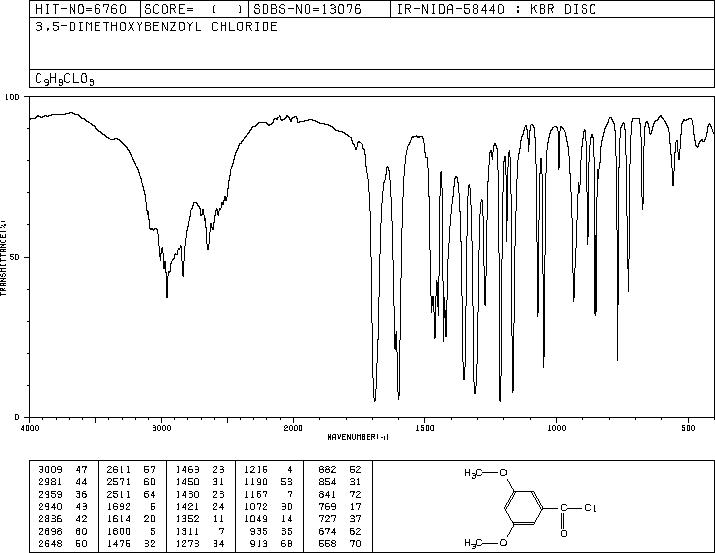715x553 pixels.
Task: Click the benzene ring in the structure drawing
Action: (x=524, y=508)
